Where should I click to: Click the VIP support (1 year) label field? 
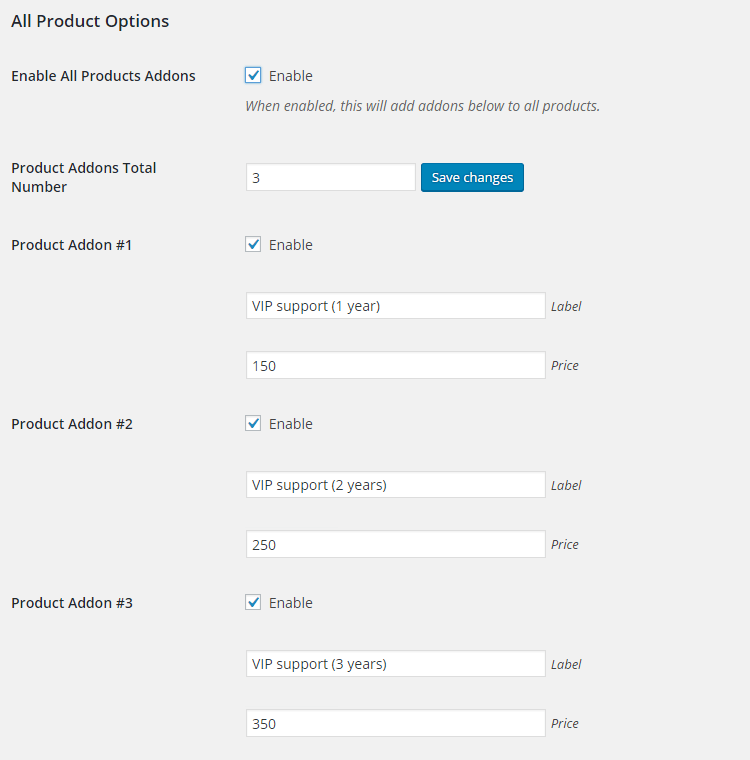(x=395, y=306)
